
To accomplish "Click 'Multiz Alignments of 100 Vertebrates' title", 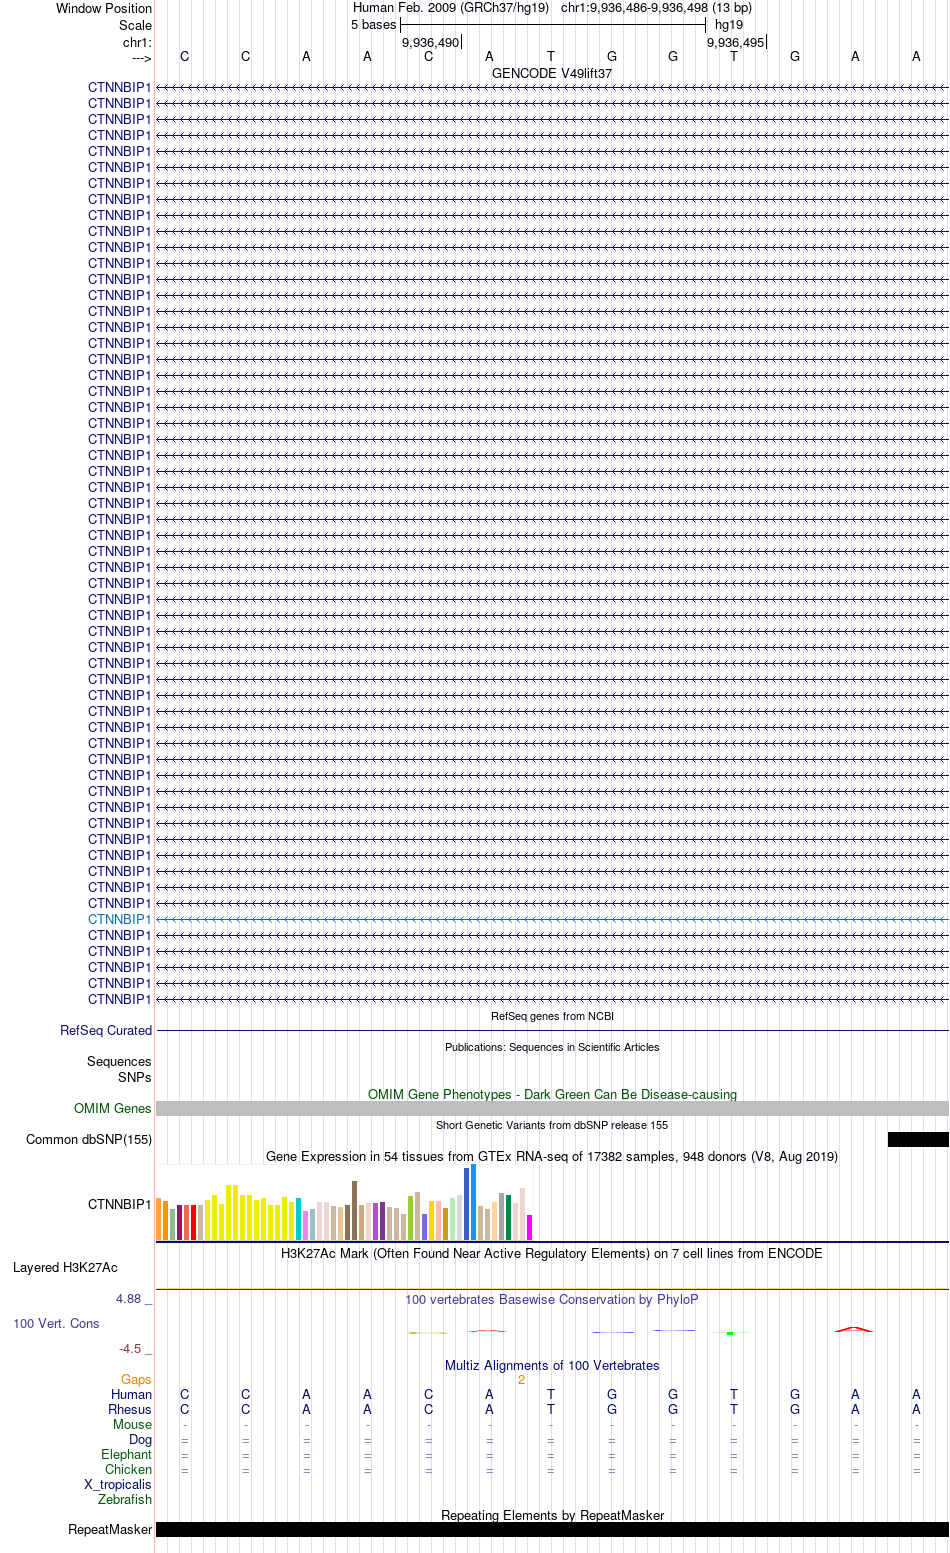I will 552,1365.
